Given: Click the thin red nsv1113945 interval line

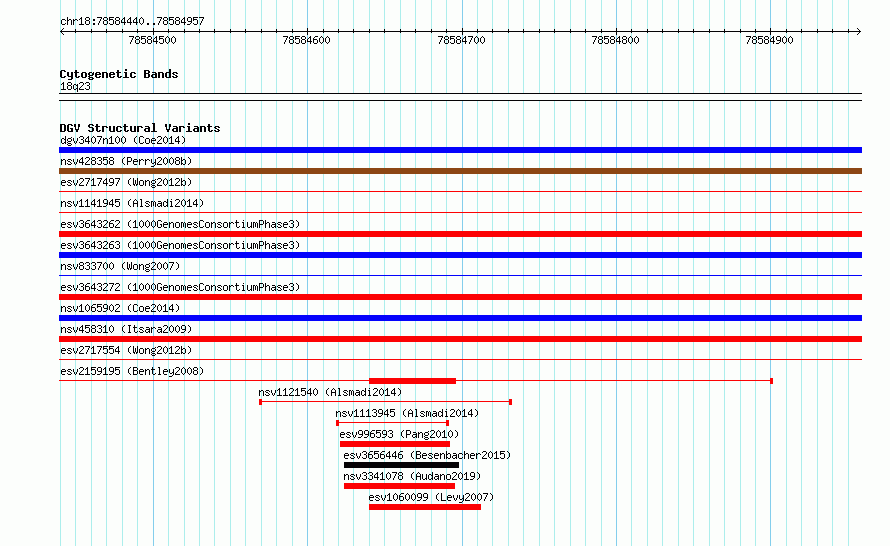Looking at the screenshot, I should click(x=392, y=423).
